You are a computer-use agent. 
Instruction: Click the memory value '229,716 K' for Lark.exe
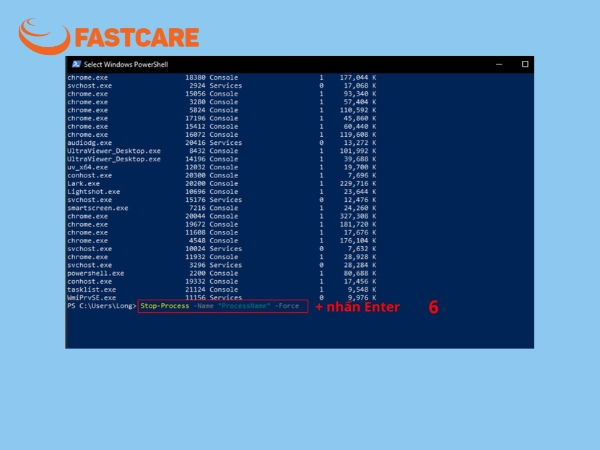point(358,184)
